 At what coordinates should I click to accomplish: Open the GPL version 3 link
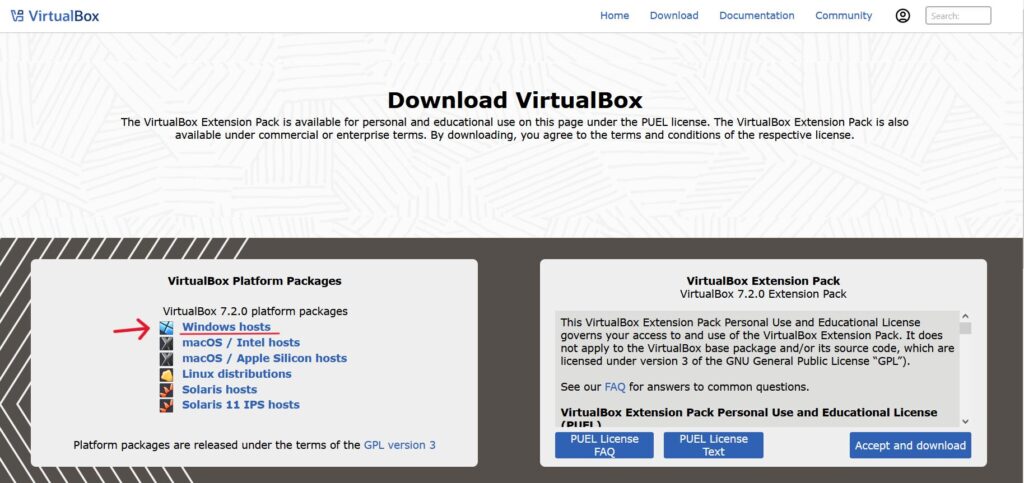pos(399,445)
